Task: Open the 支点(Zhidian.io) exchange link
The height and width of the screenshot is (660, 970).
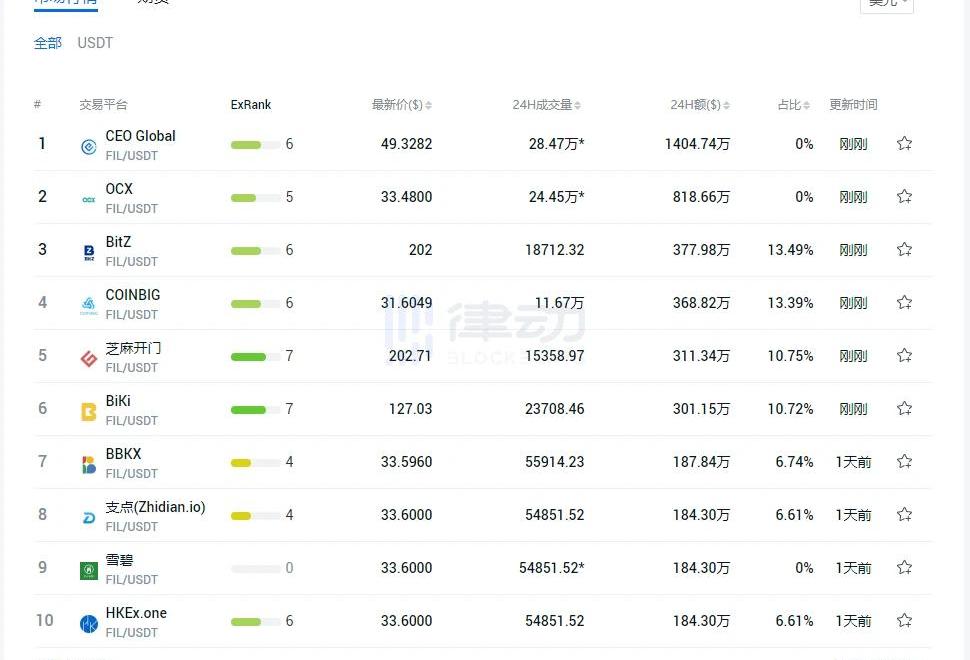Action: [155, 507]
